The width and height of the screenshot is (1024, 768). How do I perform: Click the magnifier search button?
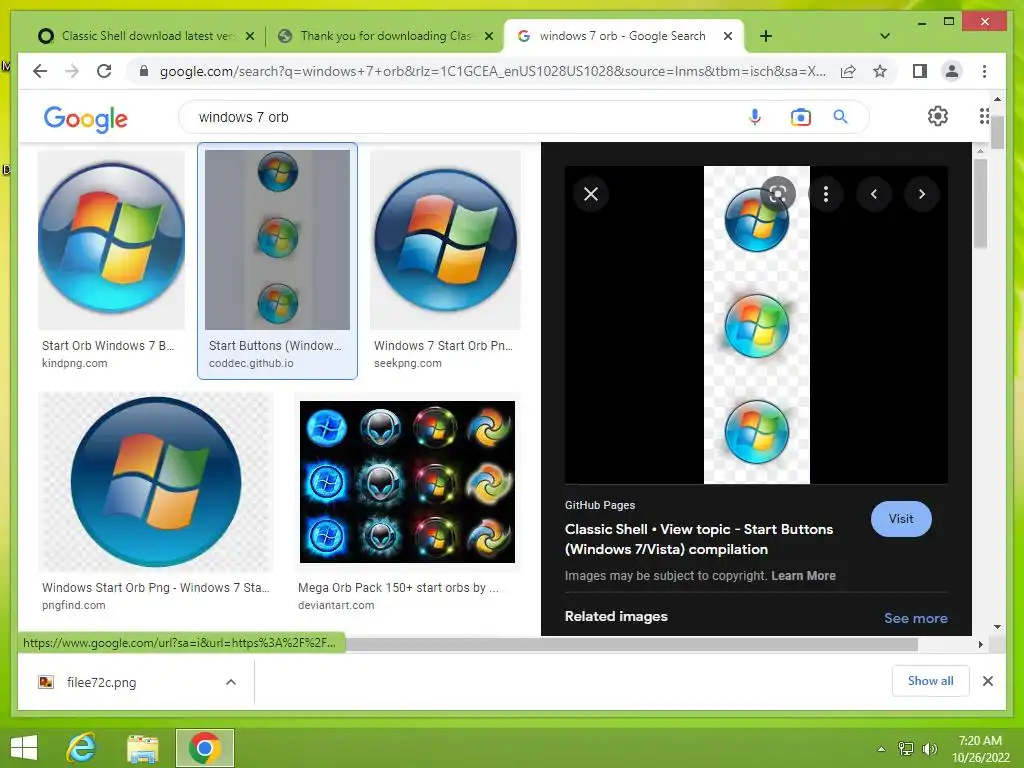click(x=840, y=117)
